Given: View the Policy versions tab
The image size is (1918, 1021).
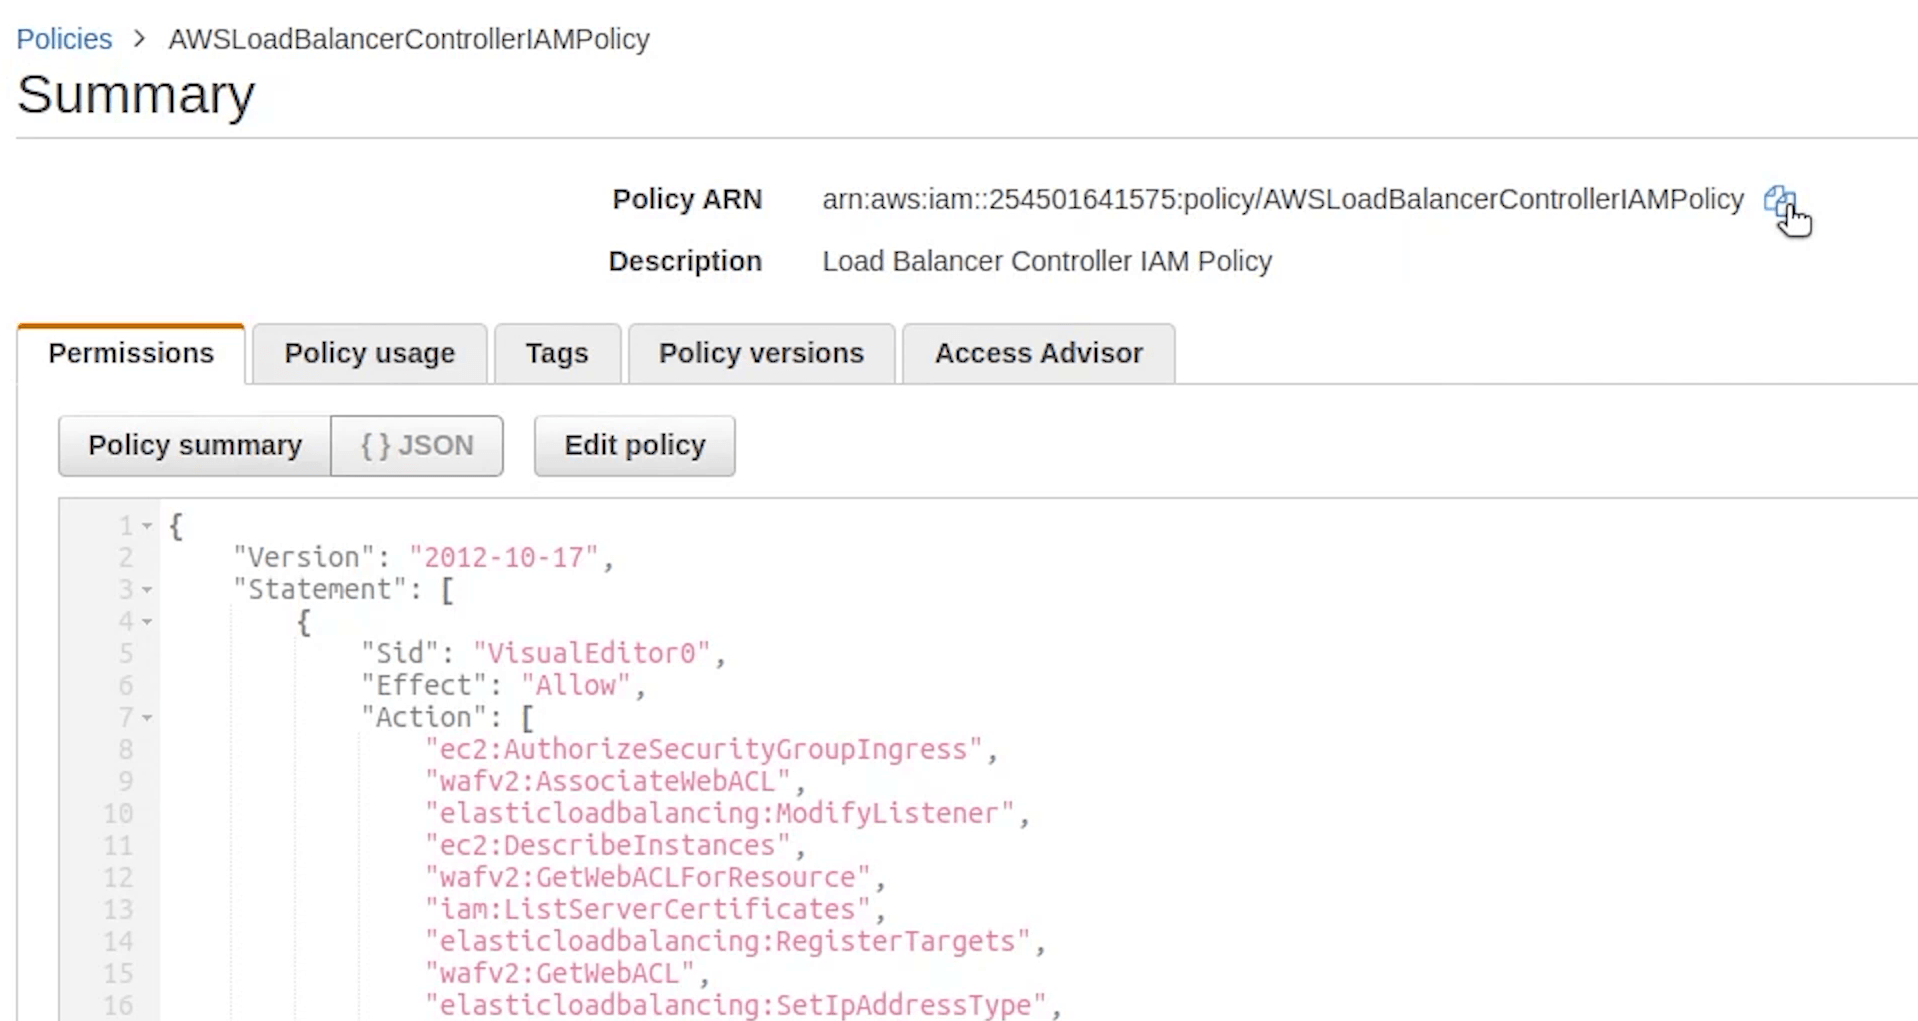Looking at the screenshot, I should tap(761, 353).
